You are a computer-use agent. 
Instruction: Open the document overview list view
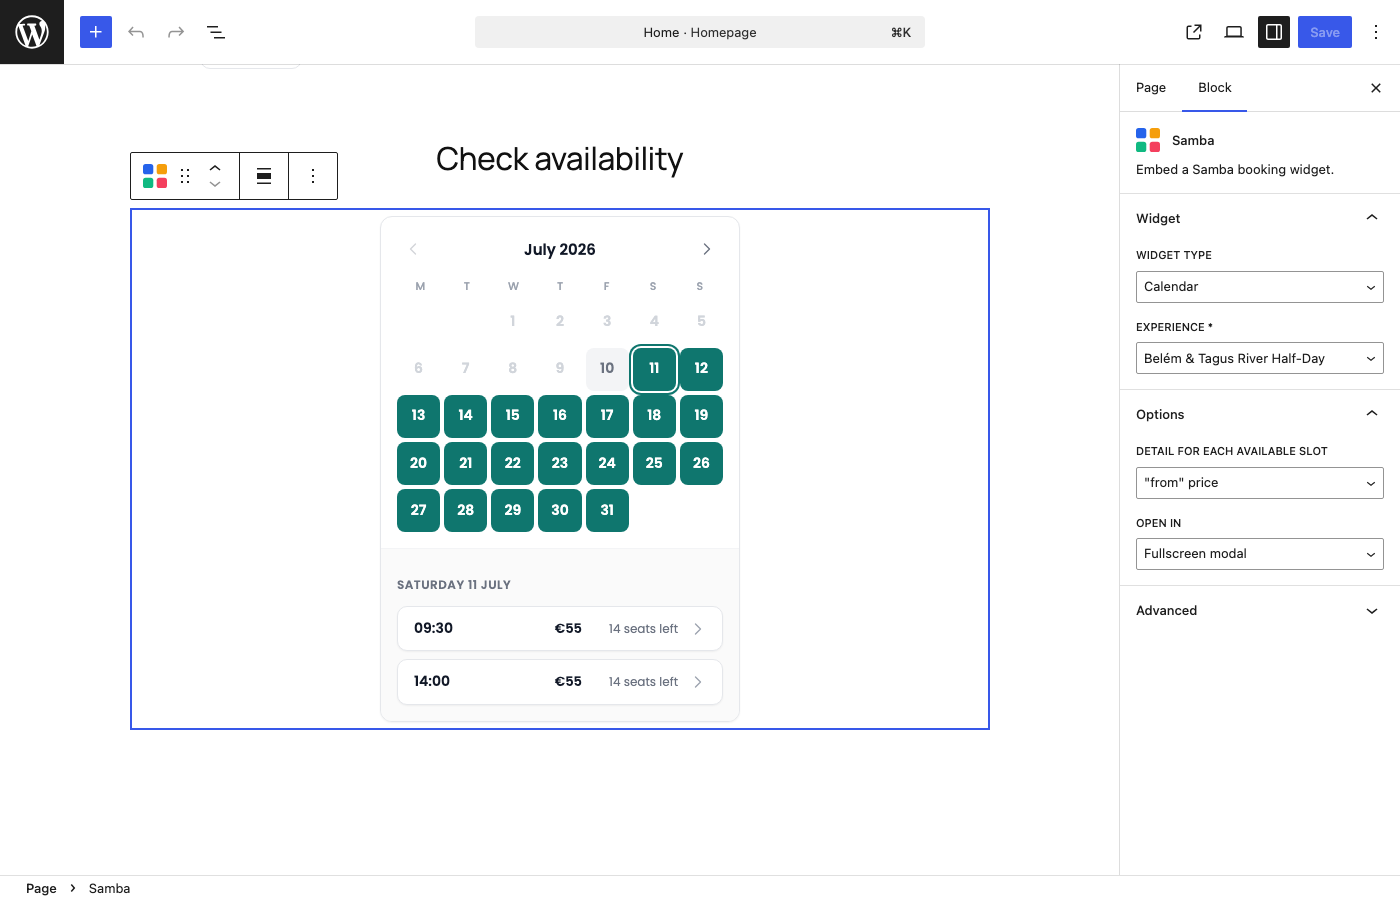click(216, 32)
